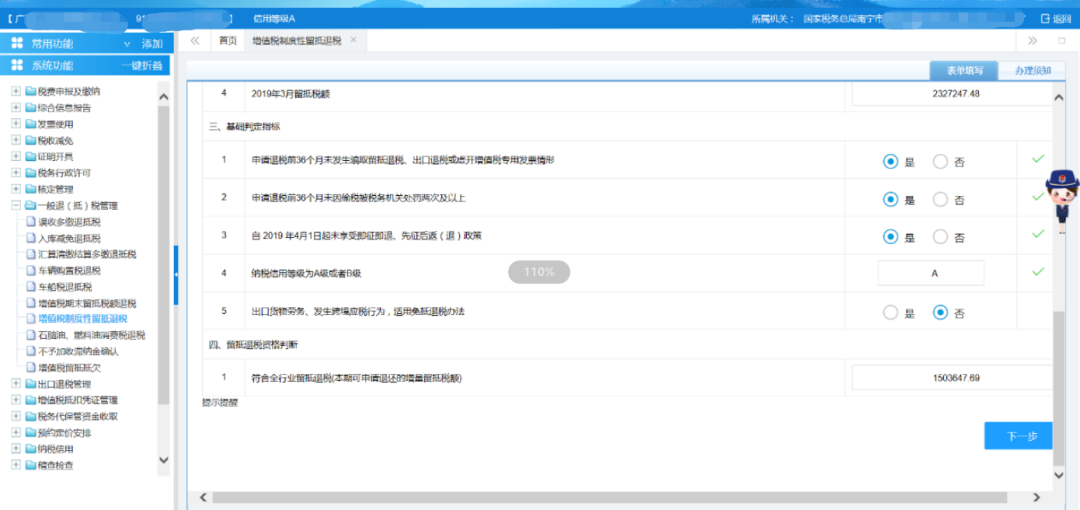Select 否 for 即征即退政策 row 3
Image resolution: width=1080 pixels, height=510 pixels.
(940, 236)
